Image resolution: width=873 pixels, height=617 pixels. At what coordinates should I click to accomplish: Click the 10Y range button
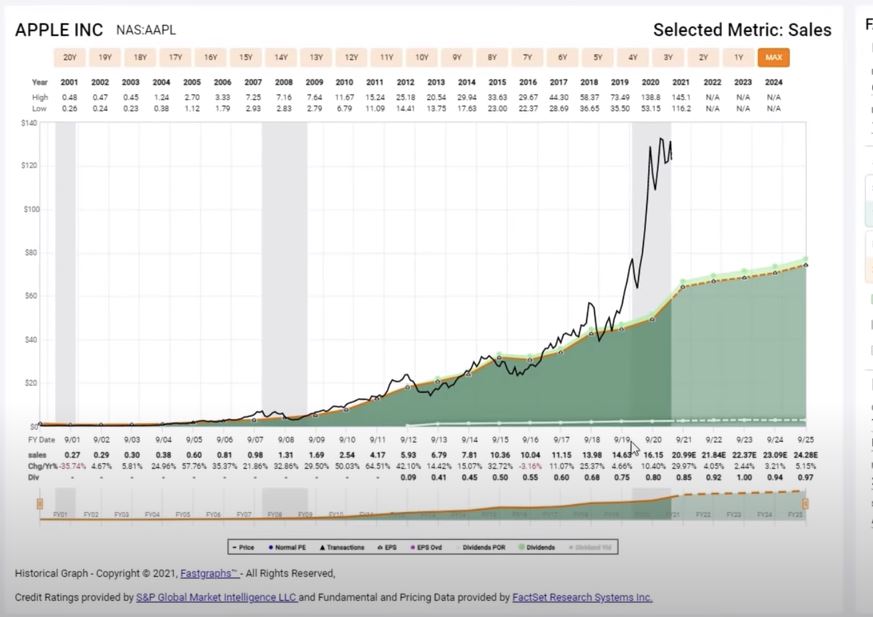(422, 57)
